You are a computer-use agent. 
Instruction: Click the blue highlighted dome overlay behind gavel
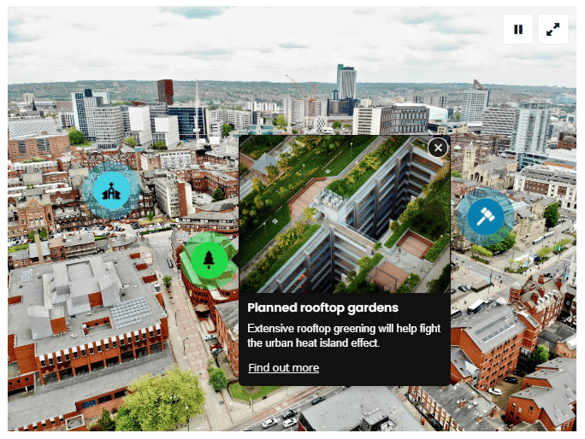point(485,217)
